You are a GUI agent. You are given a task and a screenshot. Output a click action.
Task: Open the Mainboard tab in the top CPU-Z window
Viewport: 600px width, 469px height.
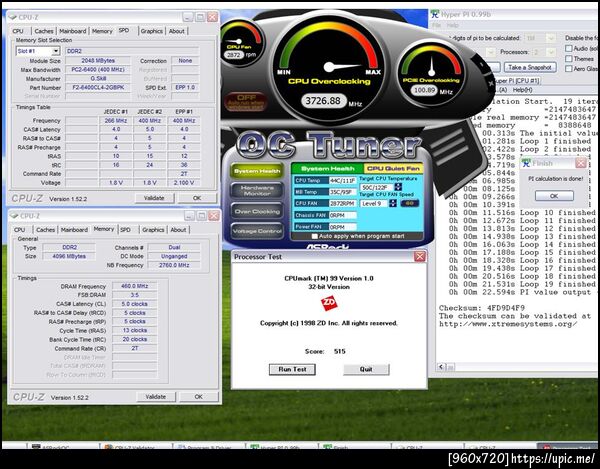73,31
